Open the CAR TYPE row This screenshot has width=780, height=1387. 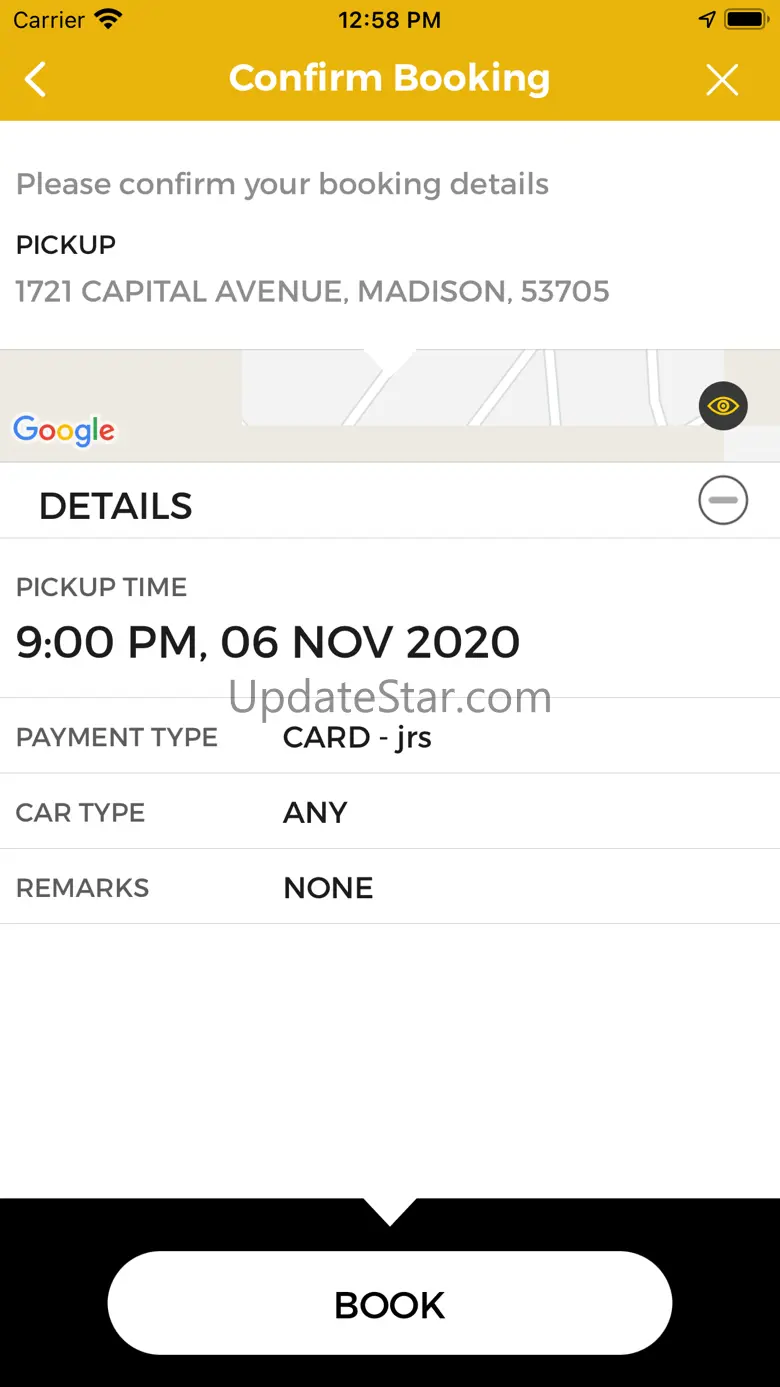pos(390,812)
